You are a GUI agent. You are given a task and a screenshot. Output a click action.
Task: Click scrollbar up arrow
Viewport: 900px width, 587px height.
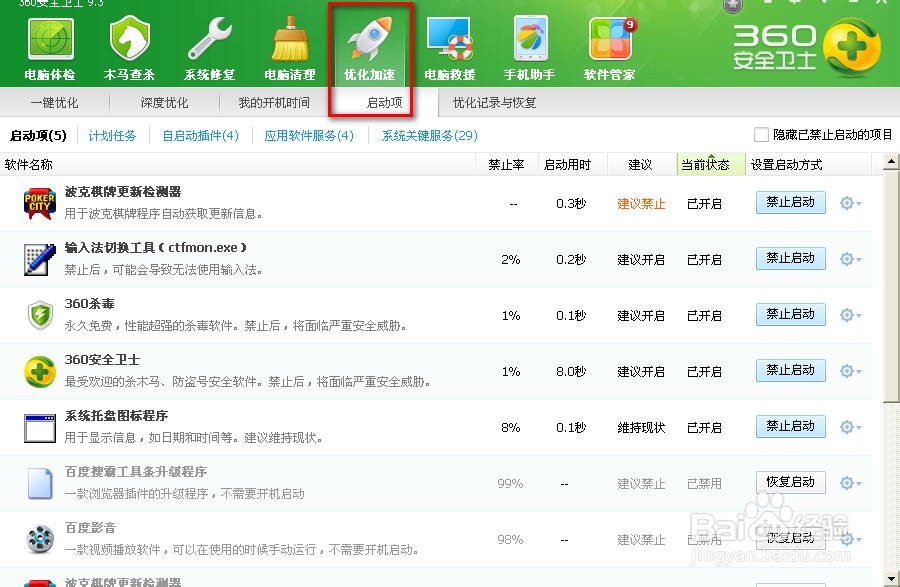click(891, 162)
